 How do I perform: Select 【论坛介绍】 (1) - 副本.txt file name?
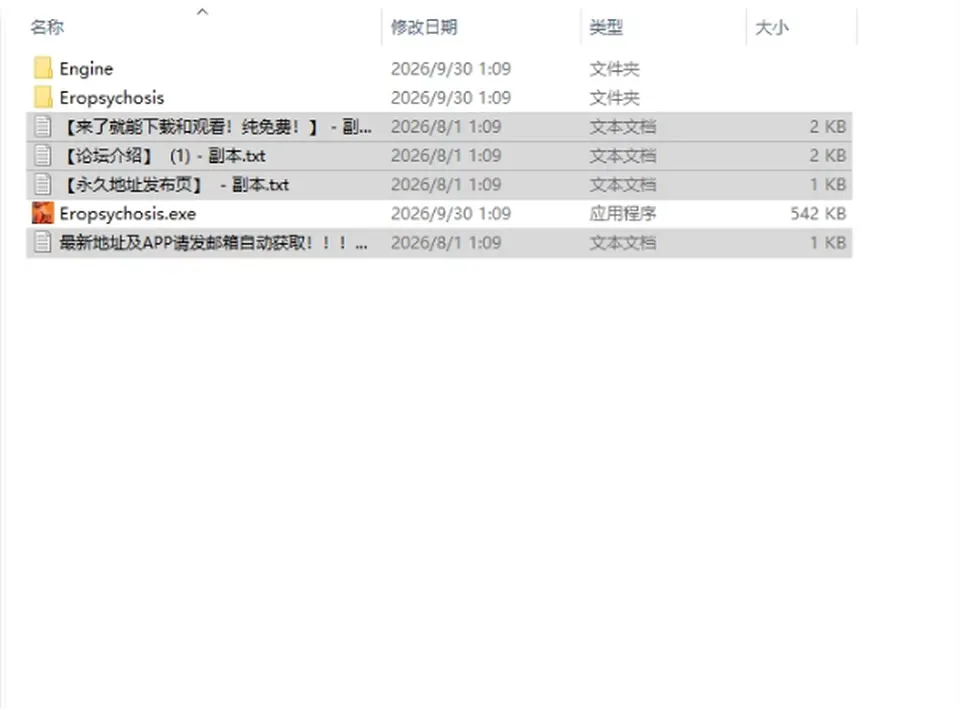click(164, 156)
